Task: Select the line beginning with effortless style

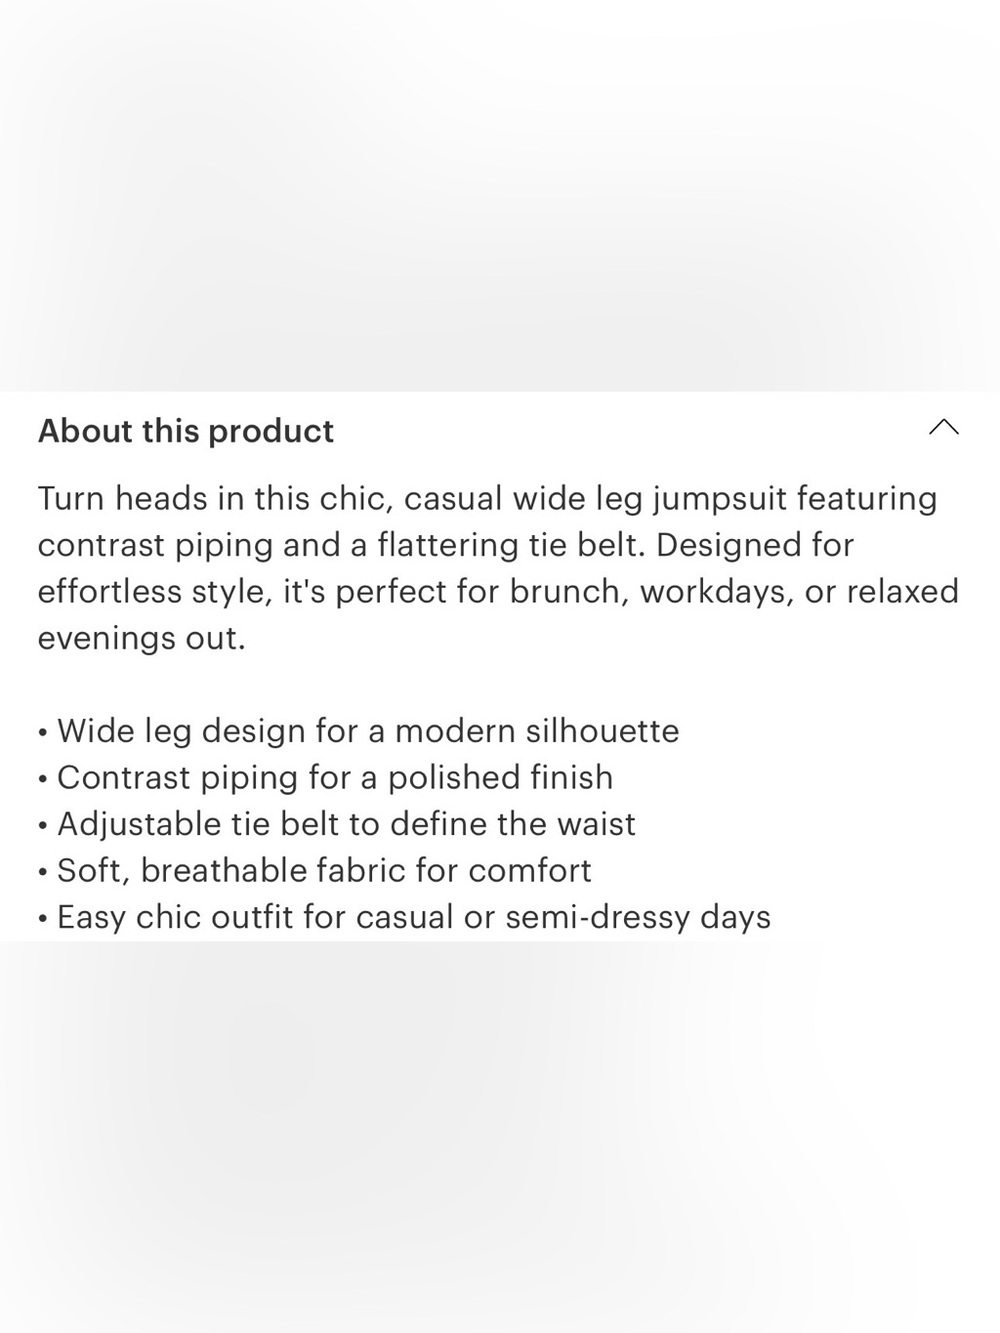Action: coord(498,591)
